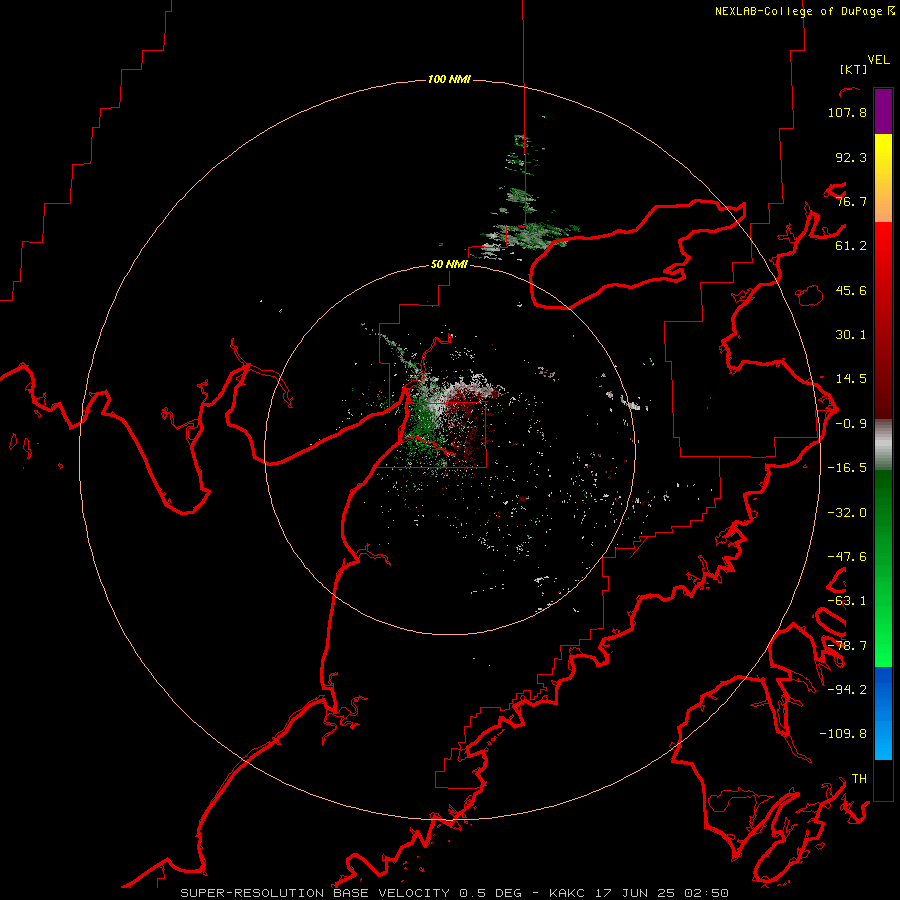The image size is (900, 900).
Task: Click the -78.7 velocity scale value
Action: tap(847, 646)
